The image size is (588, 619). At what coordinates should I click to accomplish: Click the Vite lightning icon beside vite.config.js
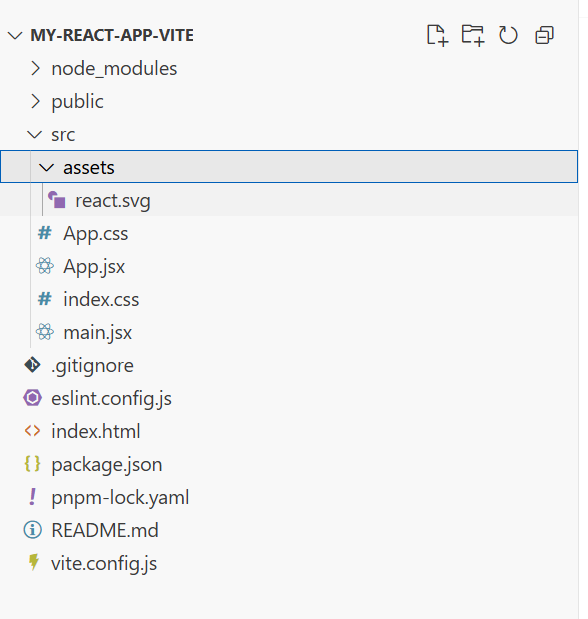click(x=34, y=563)
